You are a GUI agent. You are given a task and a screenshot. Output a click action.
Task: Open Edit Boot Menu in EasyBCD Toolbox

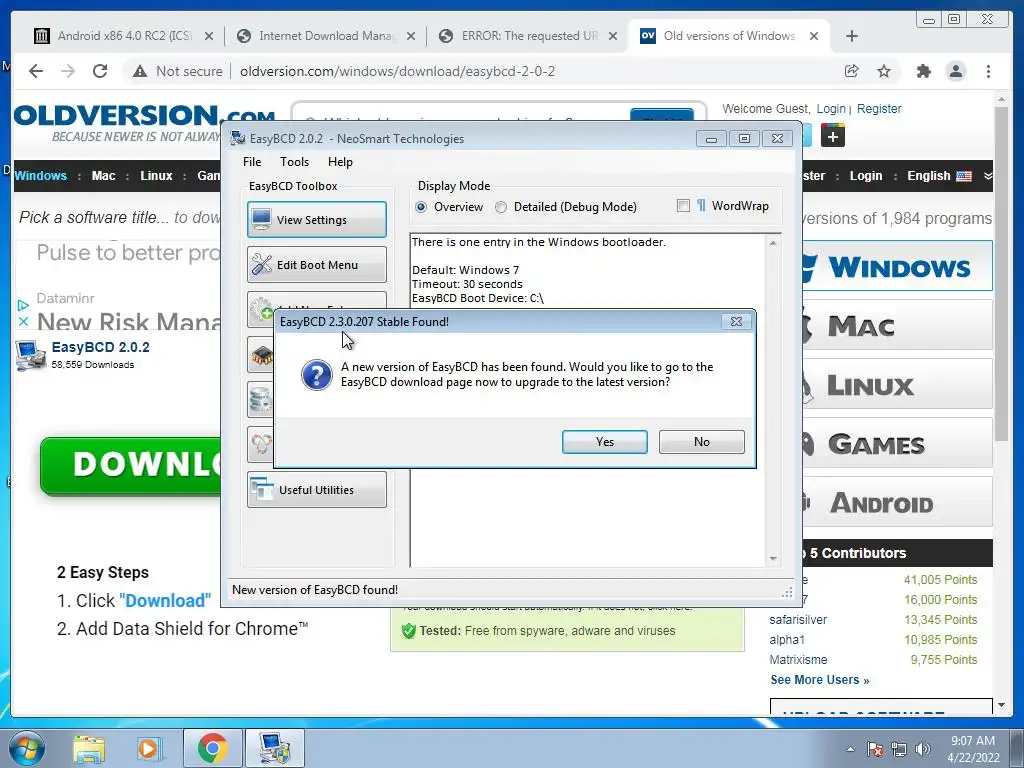click(x=317, y=264)
